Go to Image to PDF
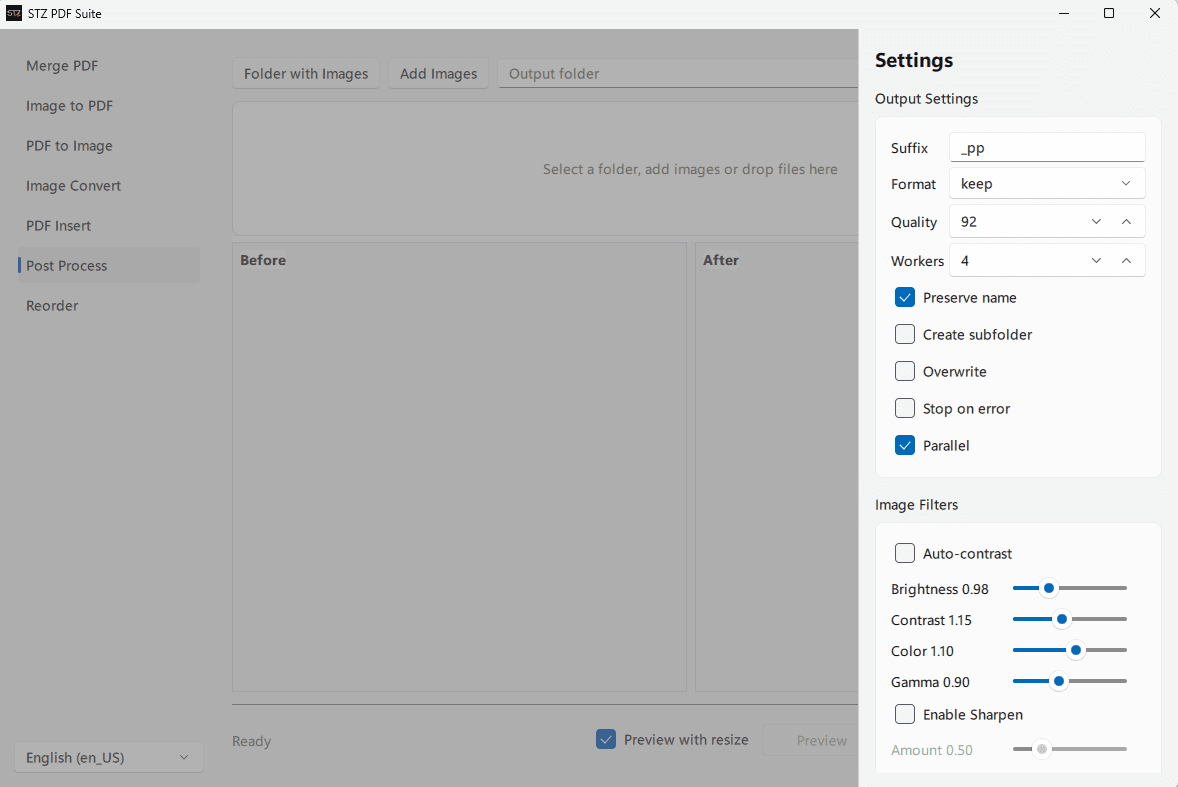Screen dimensions: 1178x787 click(109, 106)
